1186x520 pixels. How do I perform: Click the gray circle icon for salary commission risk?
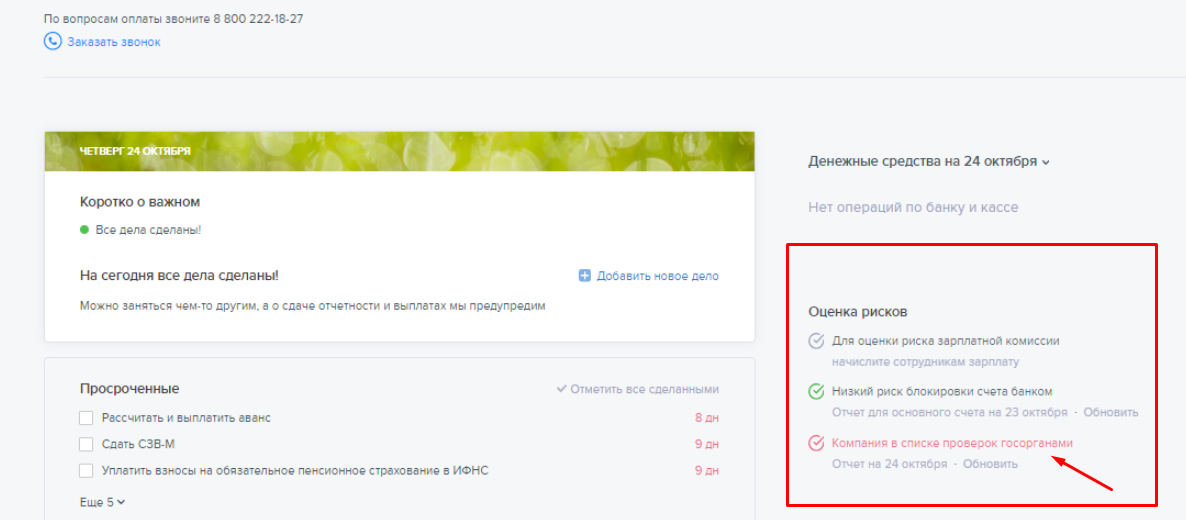pos(816,341)
